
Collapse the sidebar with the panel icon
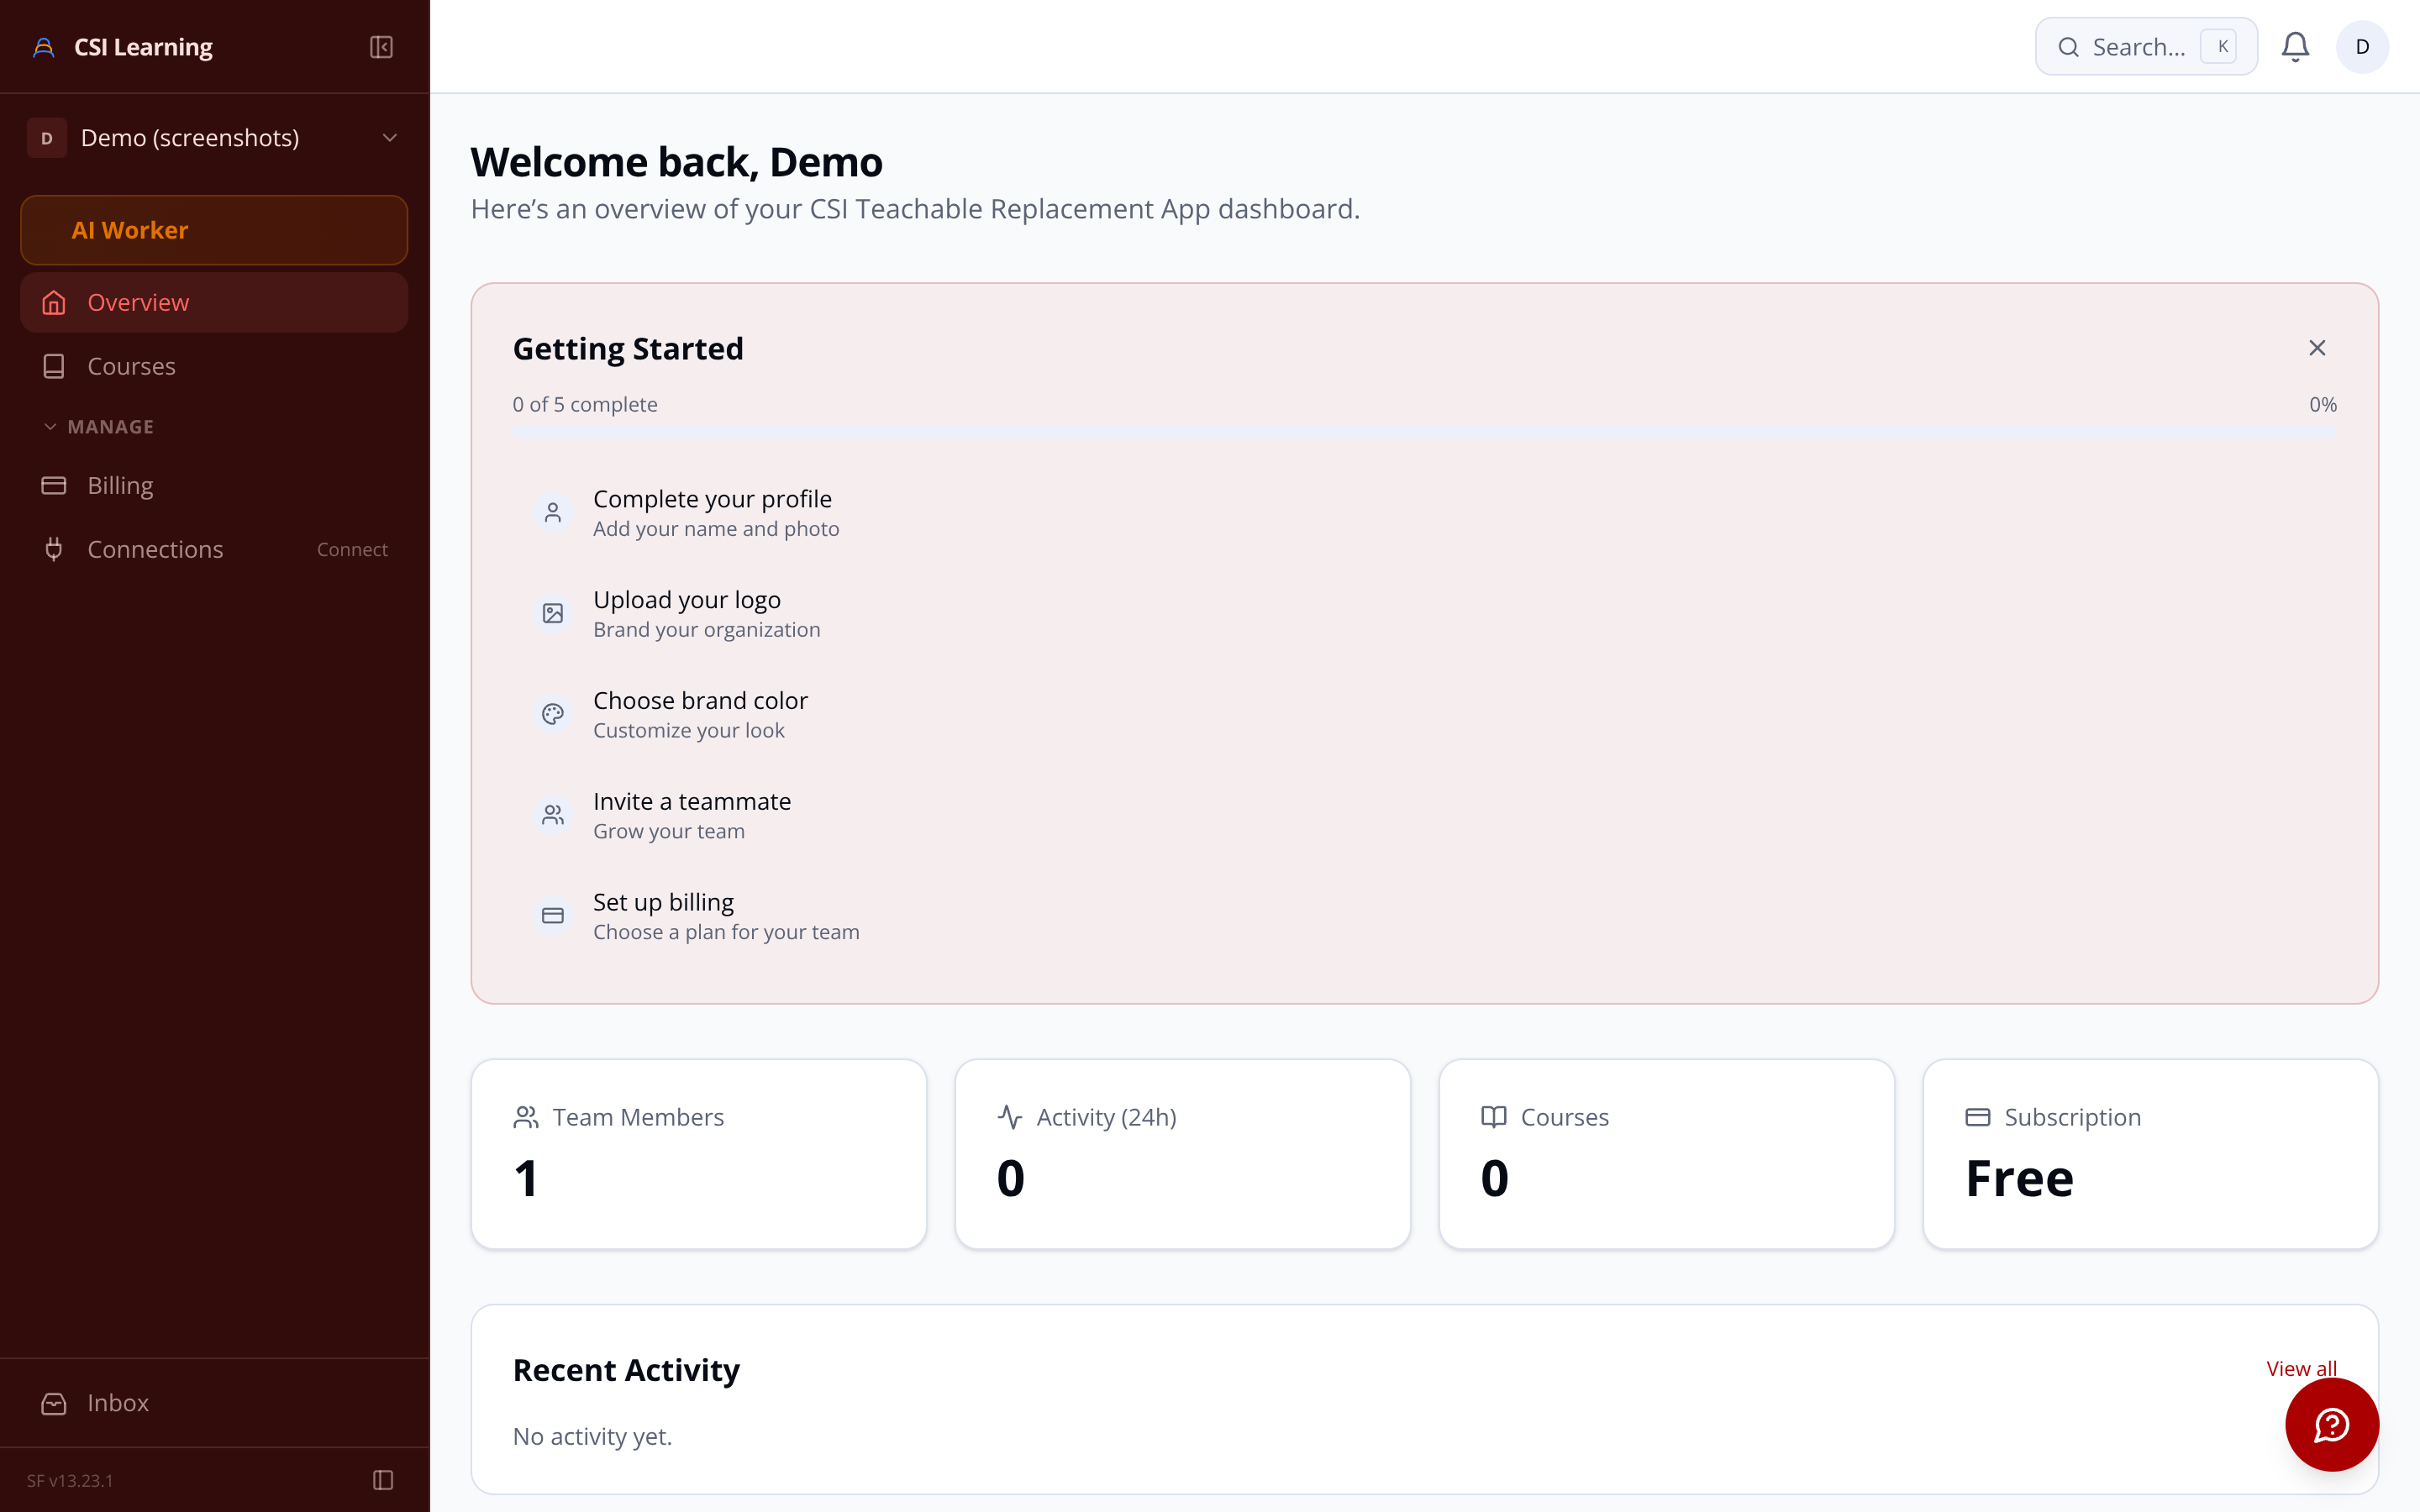(381, 47)
